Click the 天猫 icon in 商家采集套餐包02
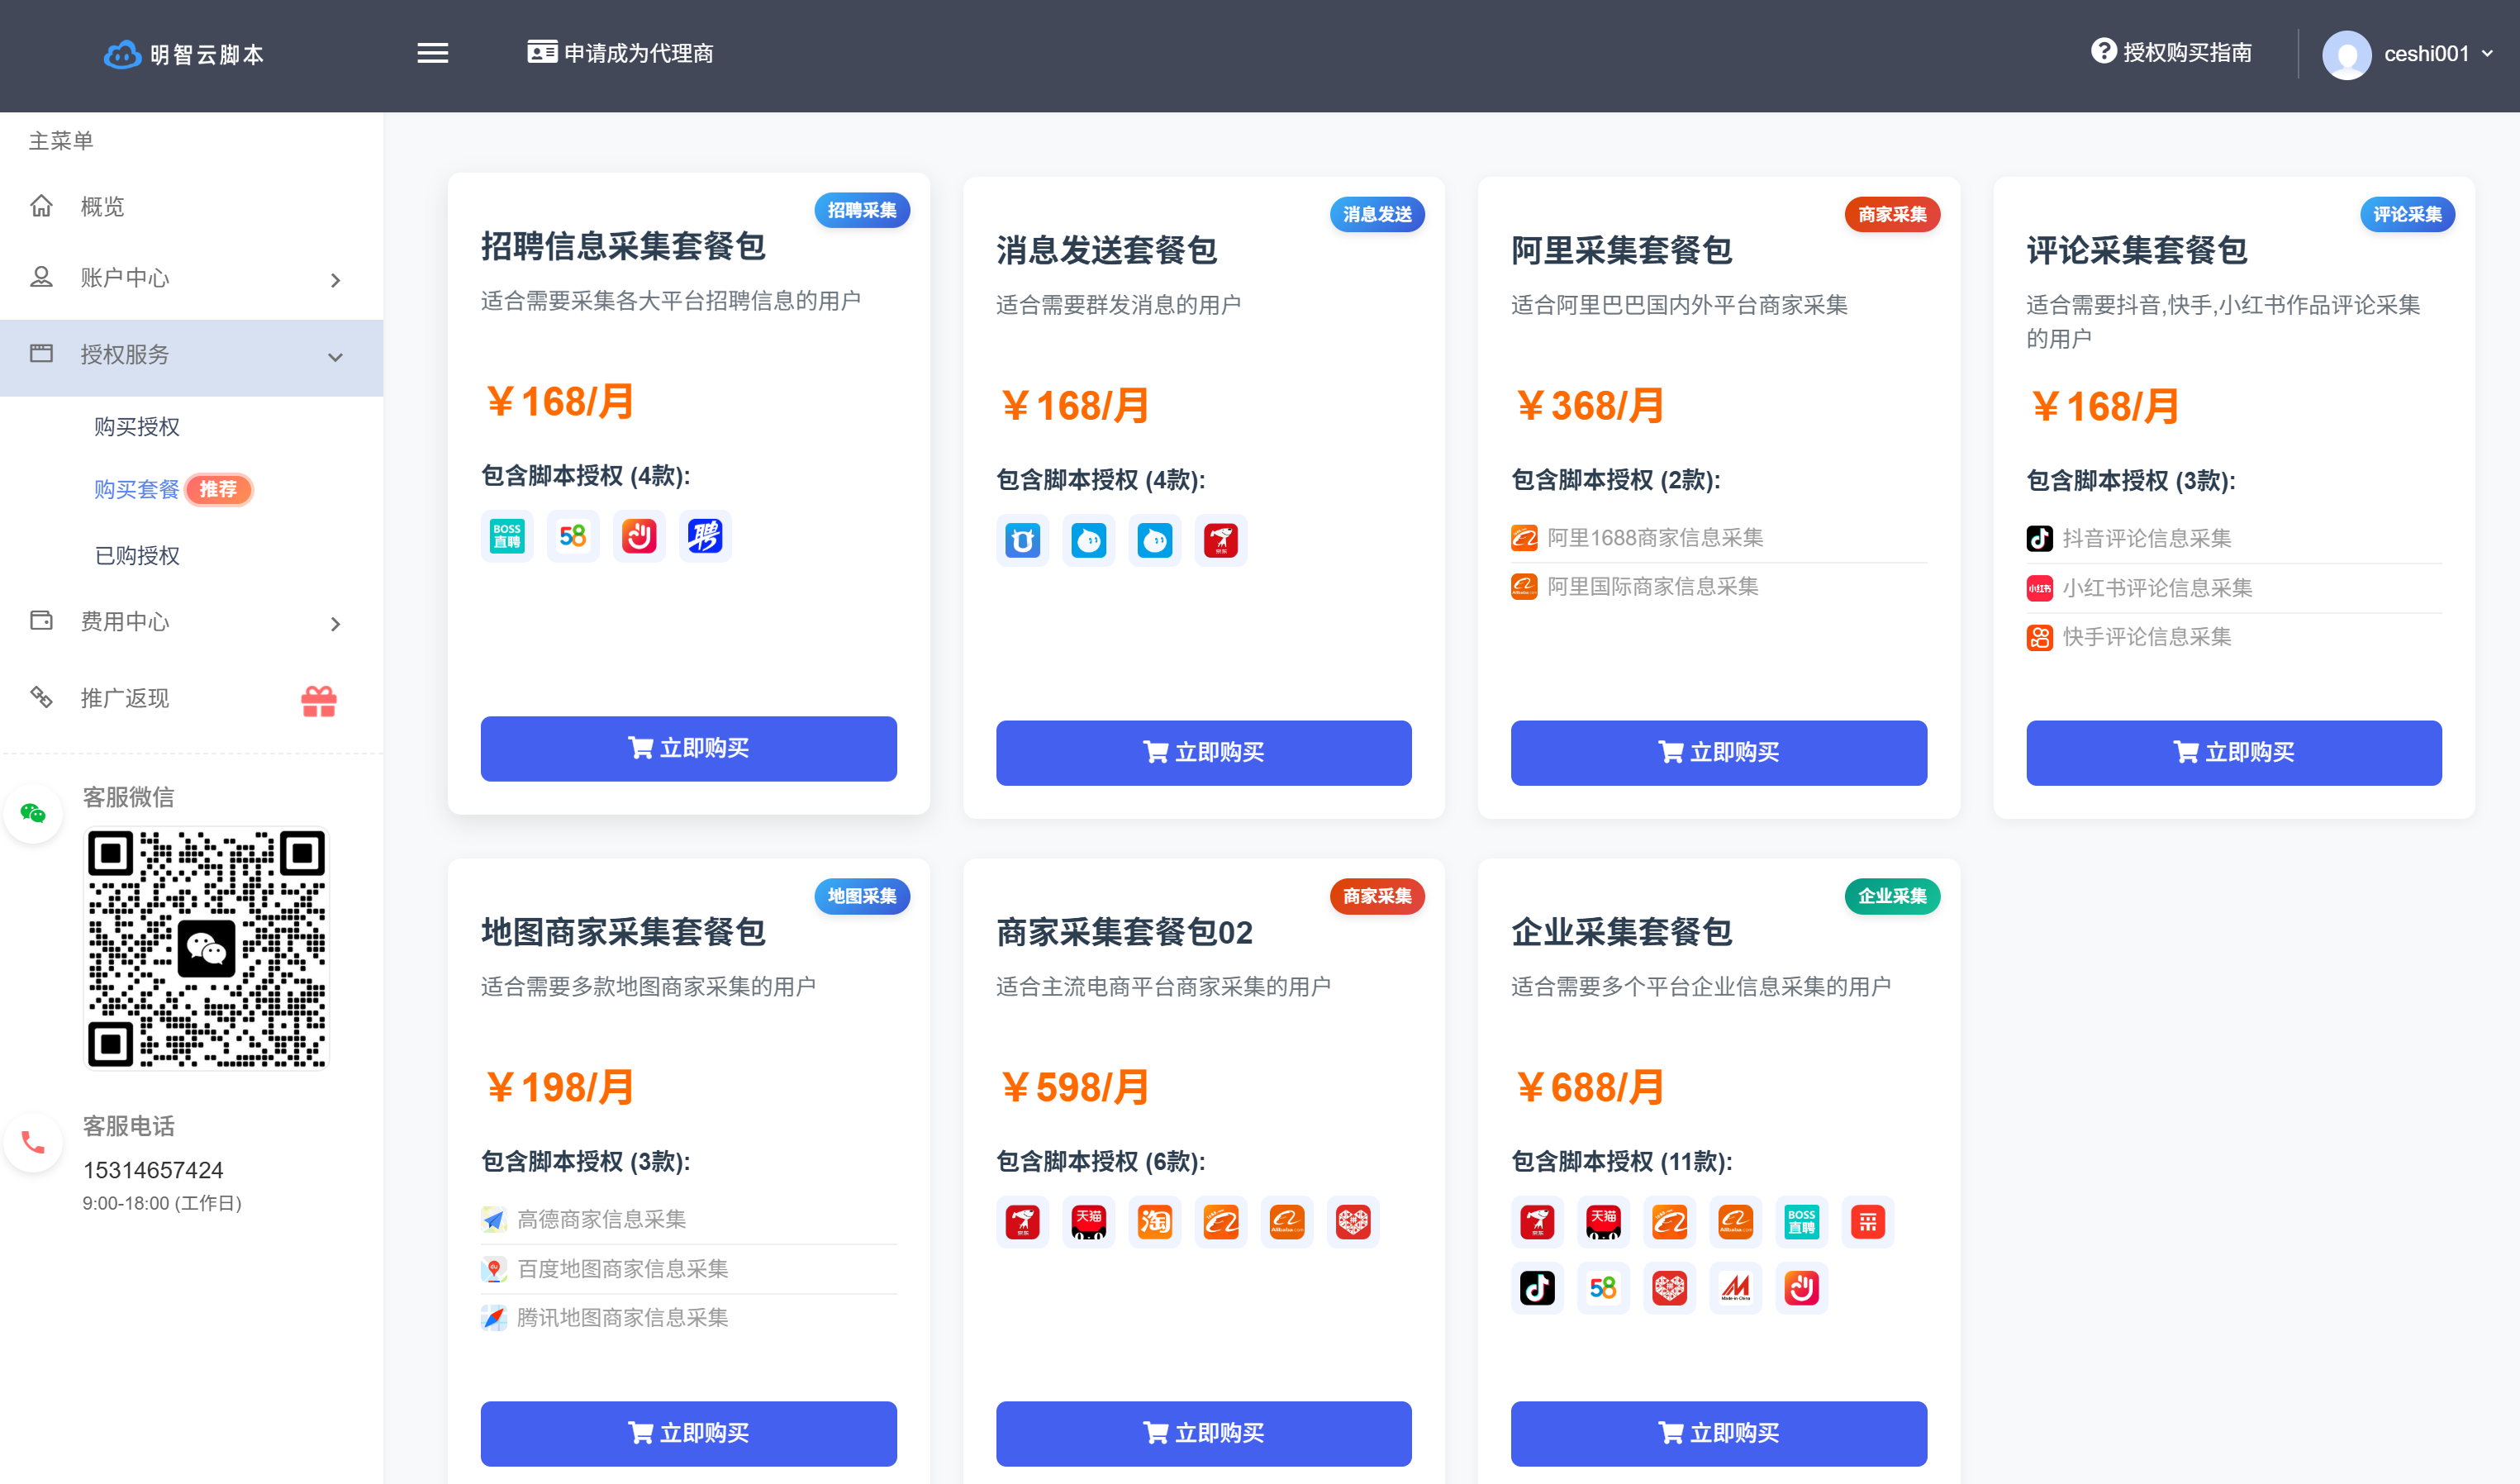The width and height of the screenshot is (2520, 1484). coord(1088,1221)
